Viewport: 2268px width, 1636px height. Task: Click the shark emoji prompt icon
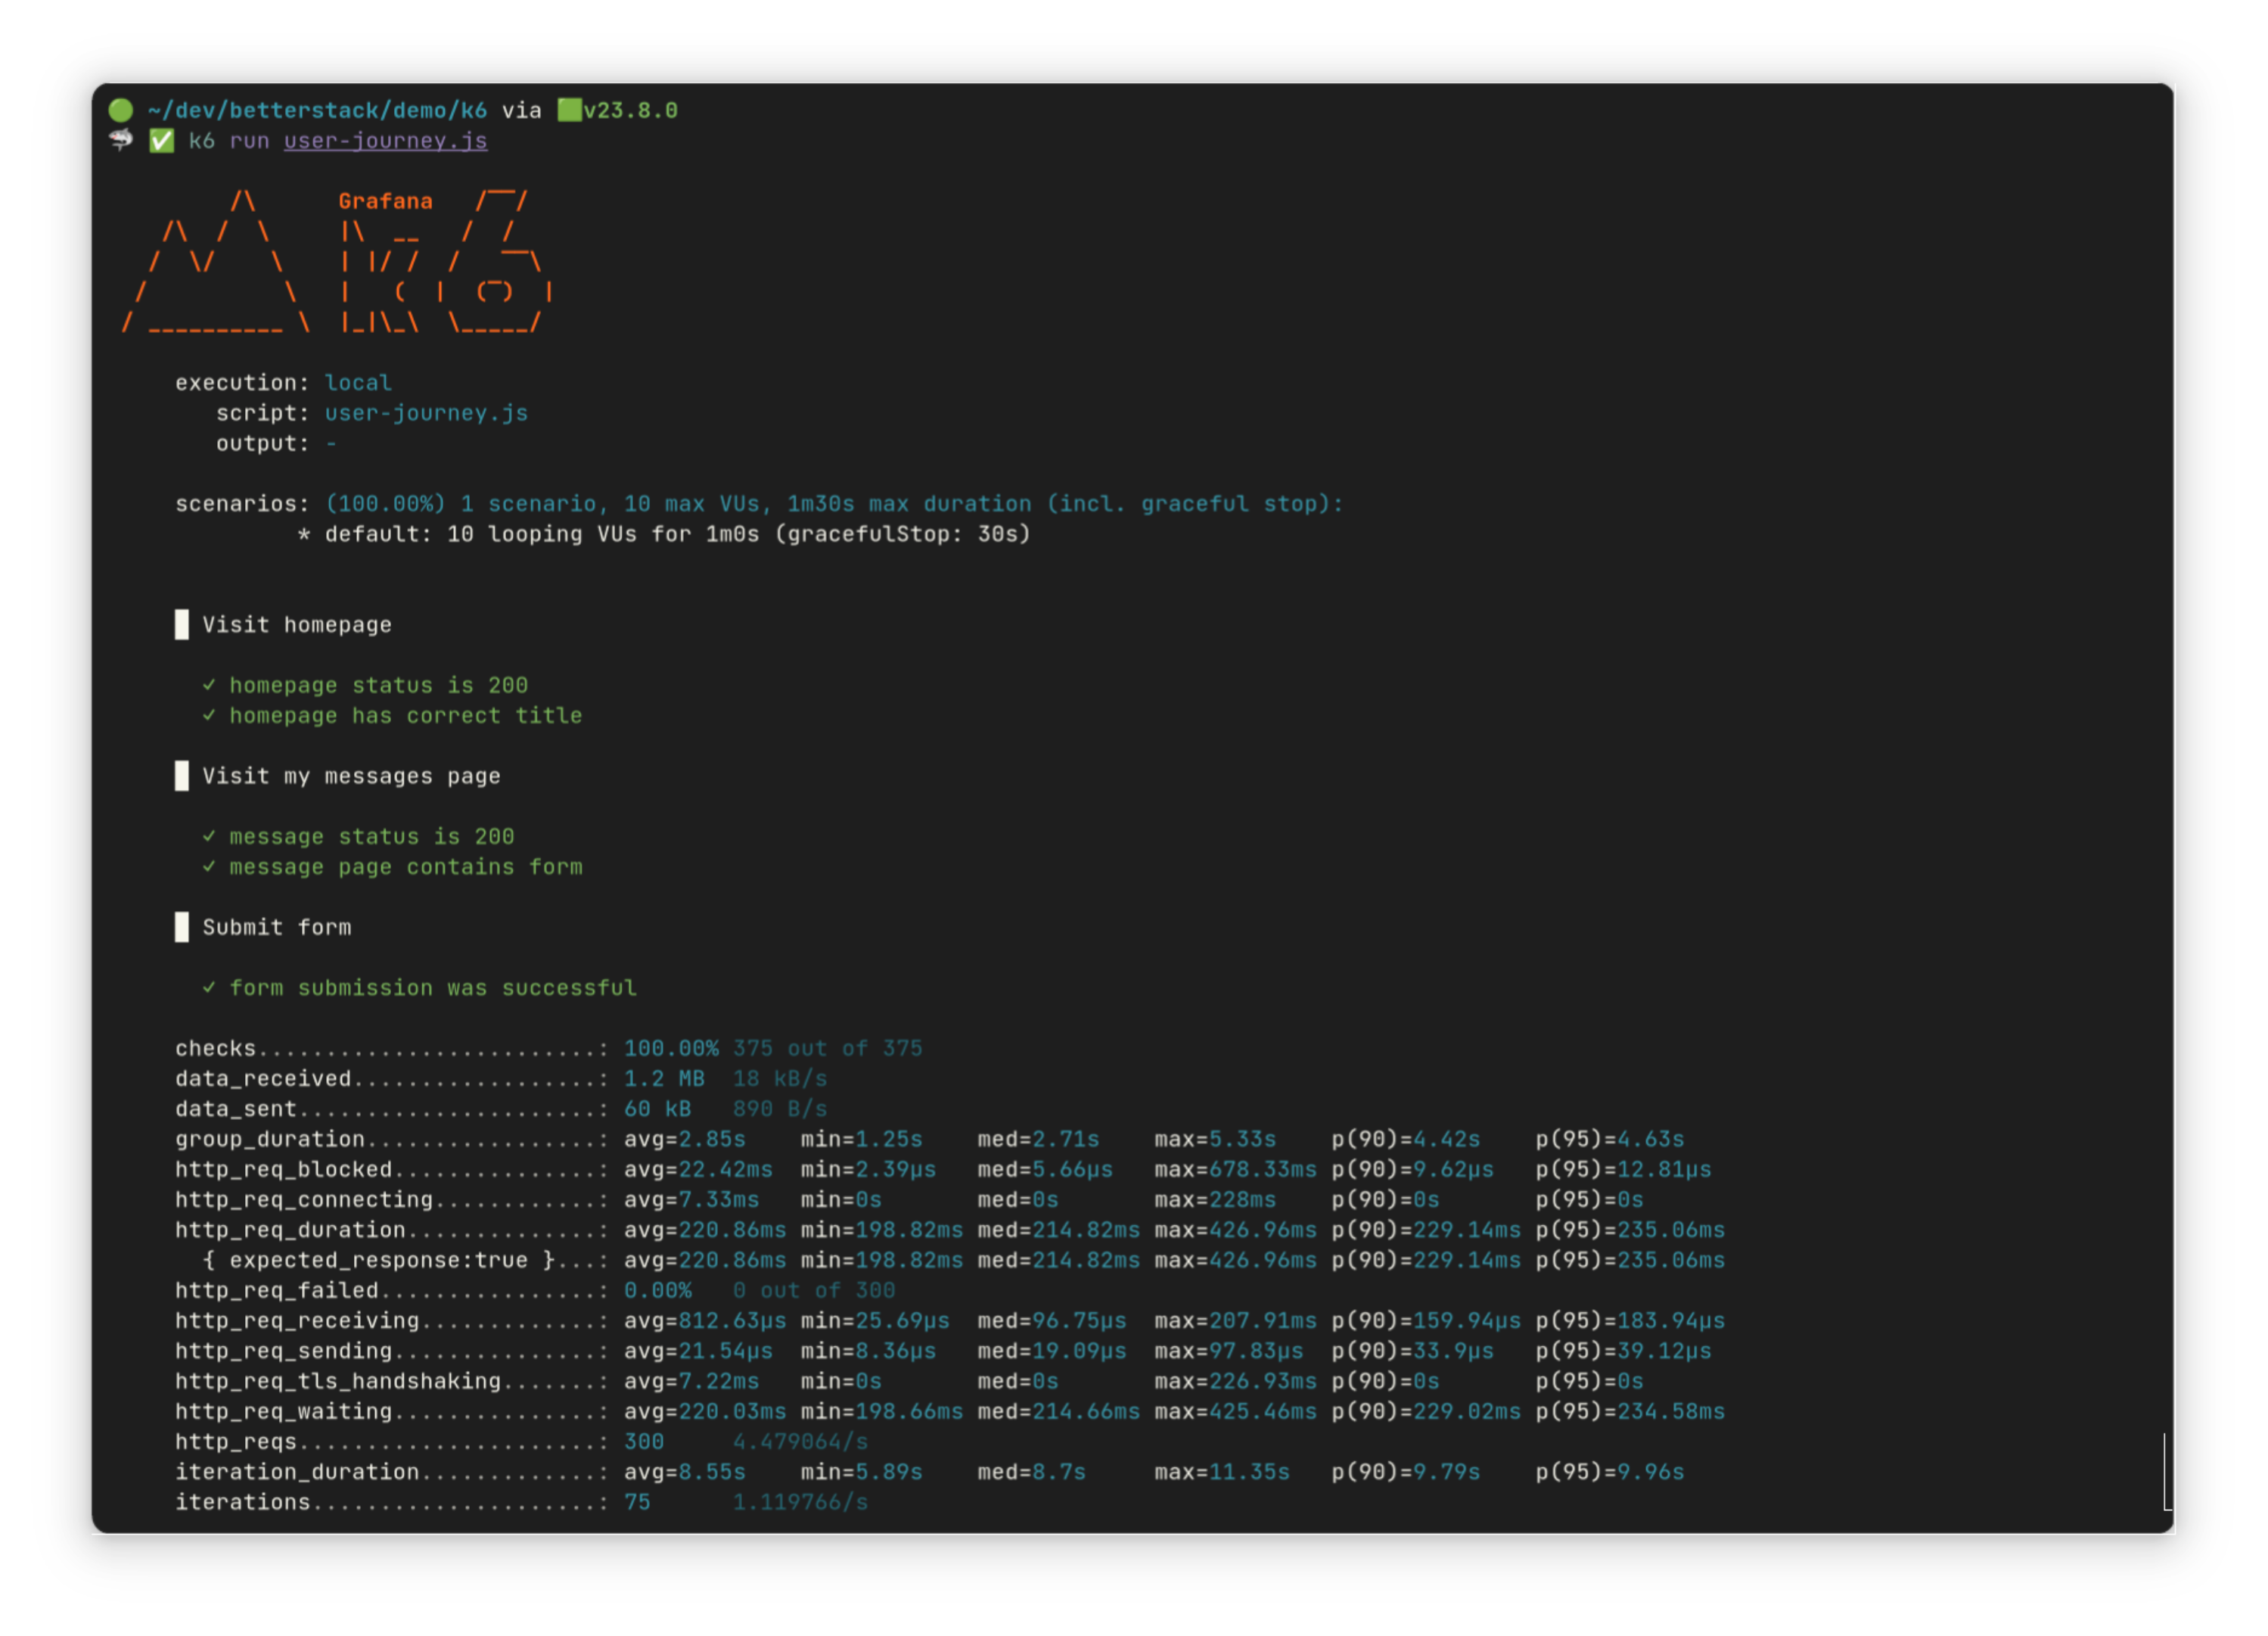pyautogui.click(x=121, y=140)
